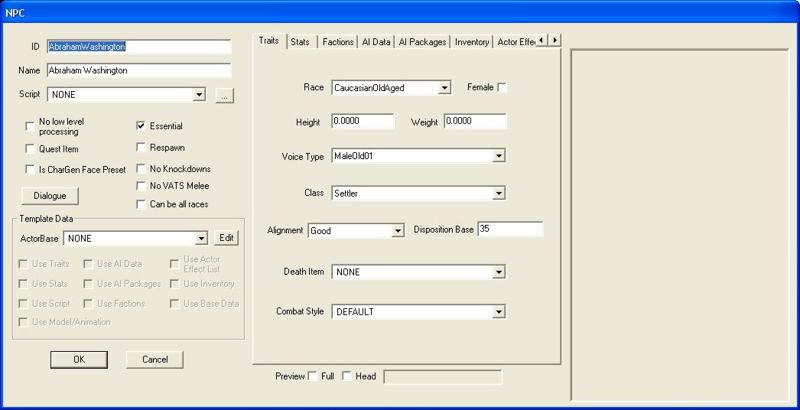Image resolution: width=800 pixels, height=410 pixels.
Task: Switch to the Stats tab
Action: [301, 42]
